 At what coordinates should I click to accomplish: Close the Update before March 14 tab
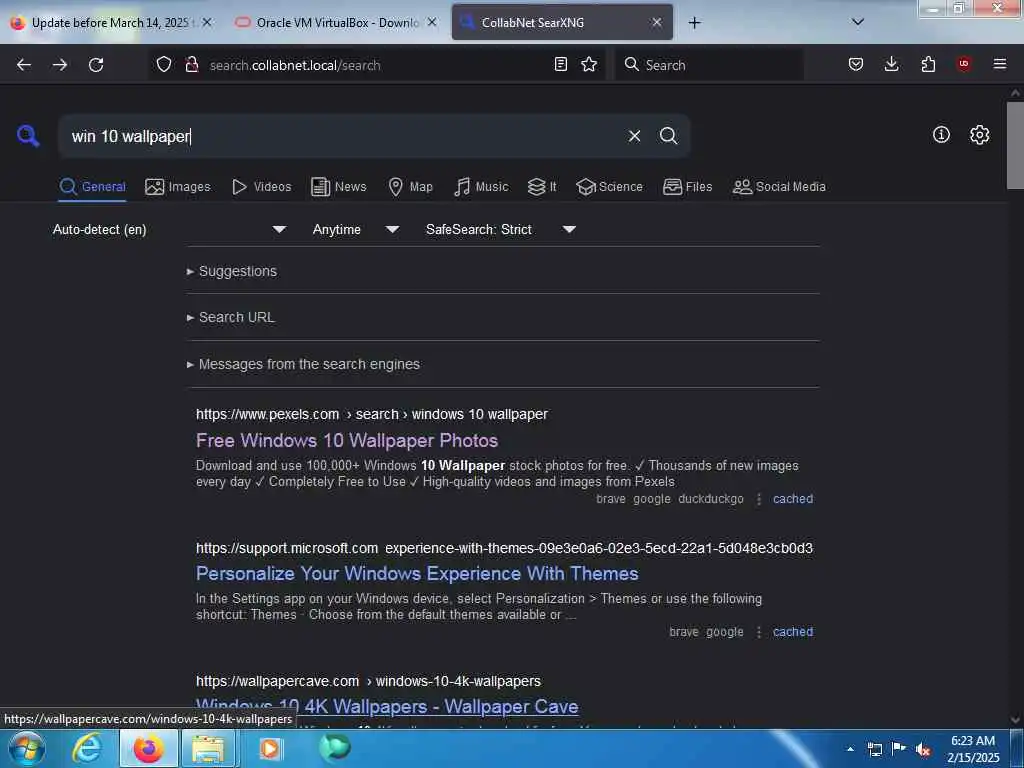[207, 22]
